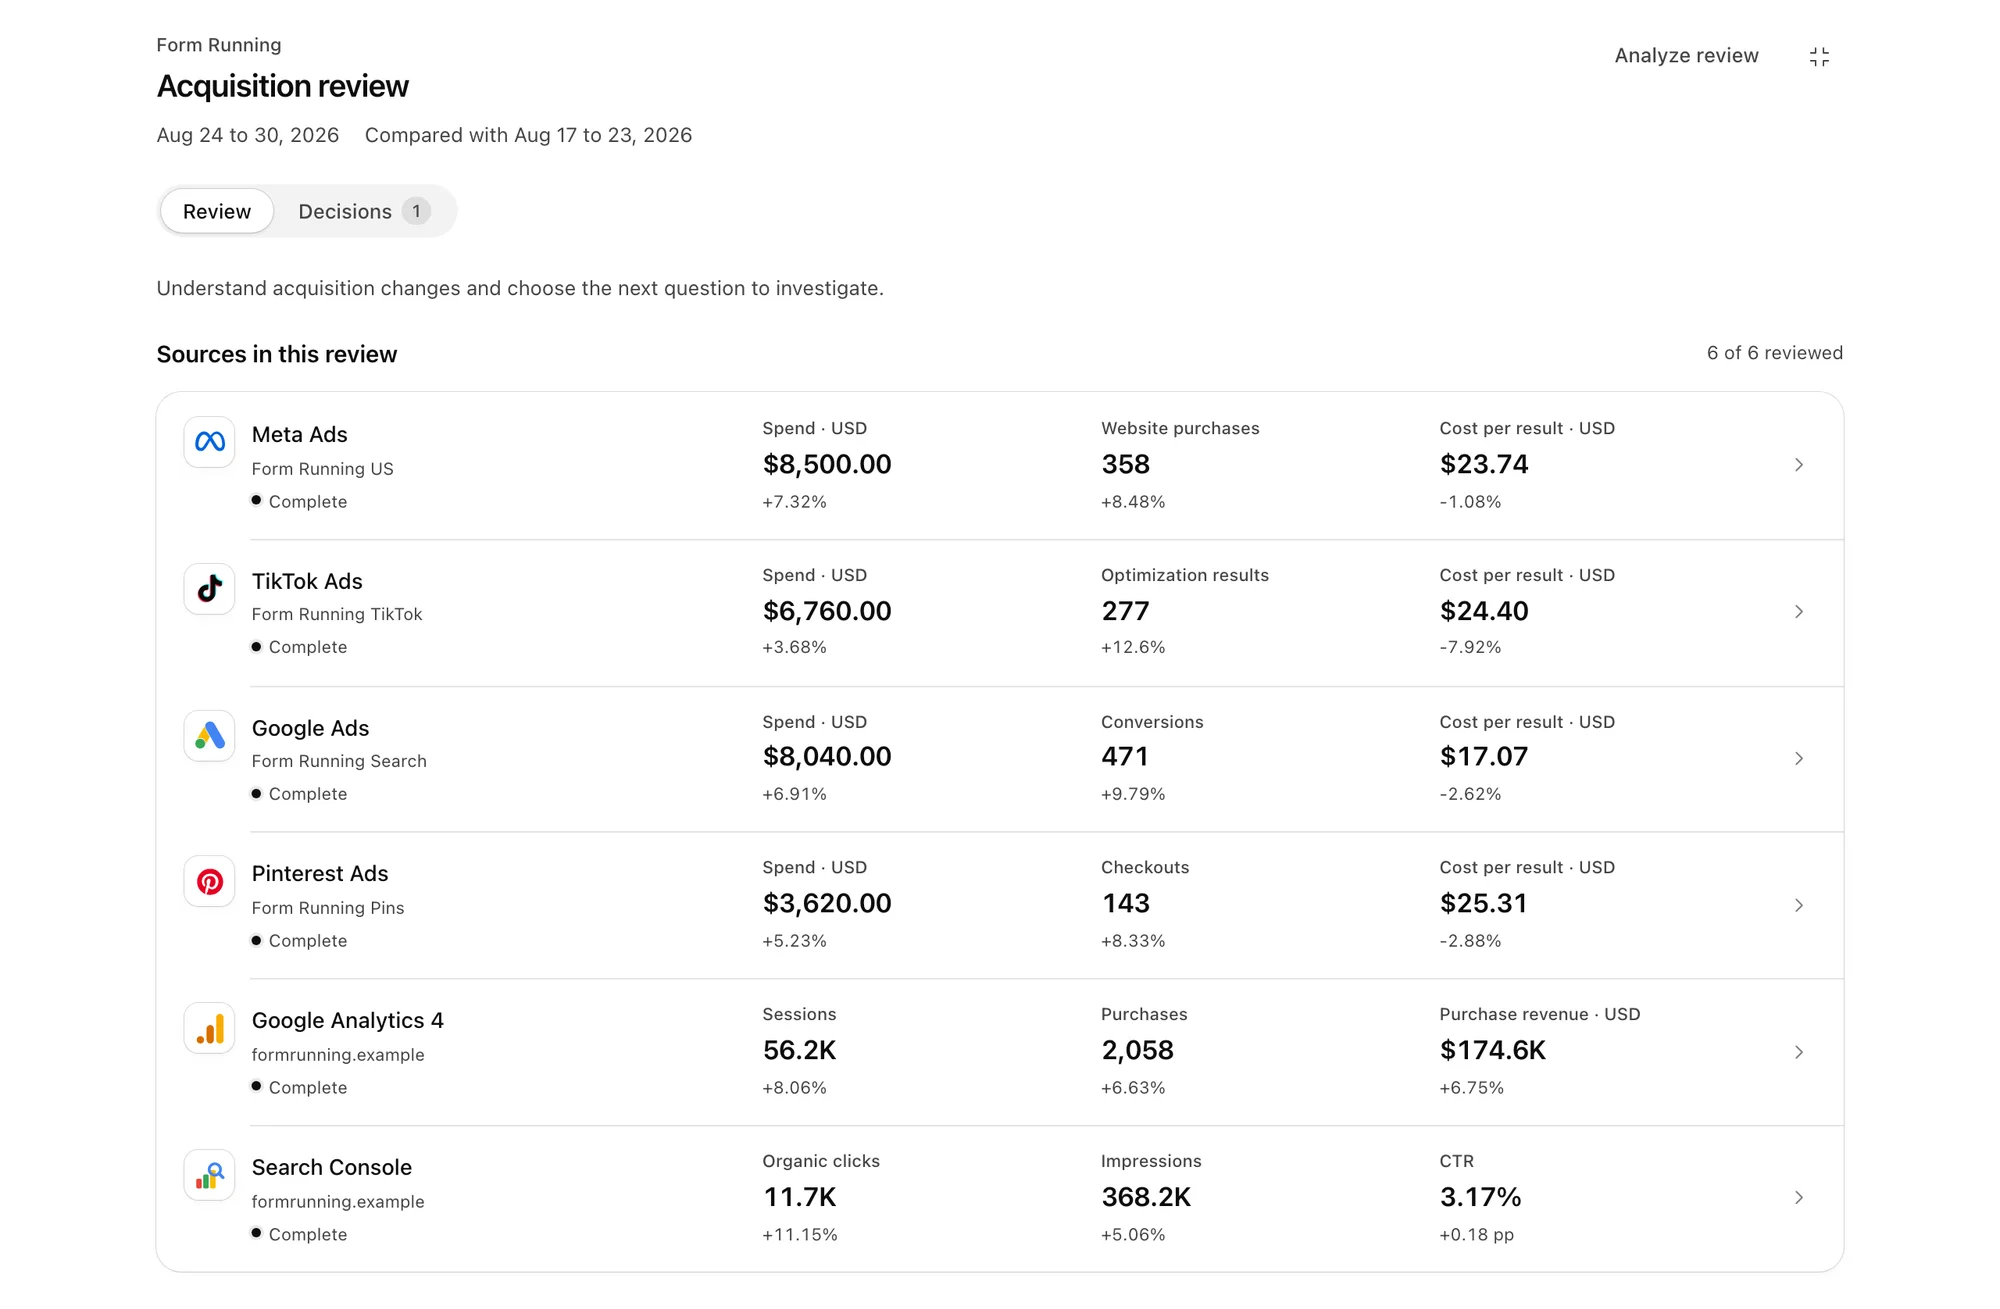Switch to the Review tab
Image resolution: width=2000 pixels, height=1309 pixels.
coord(217,211)
